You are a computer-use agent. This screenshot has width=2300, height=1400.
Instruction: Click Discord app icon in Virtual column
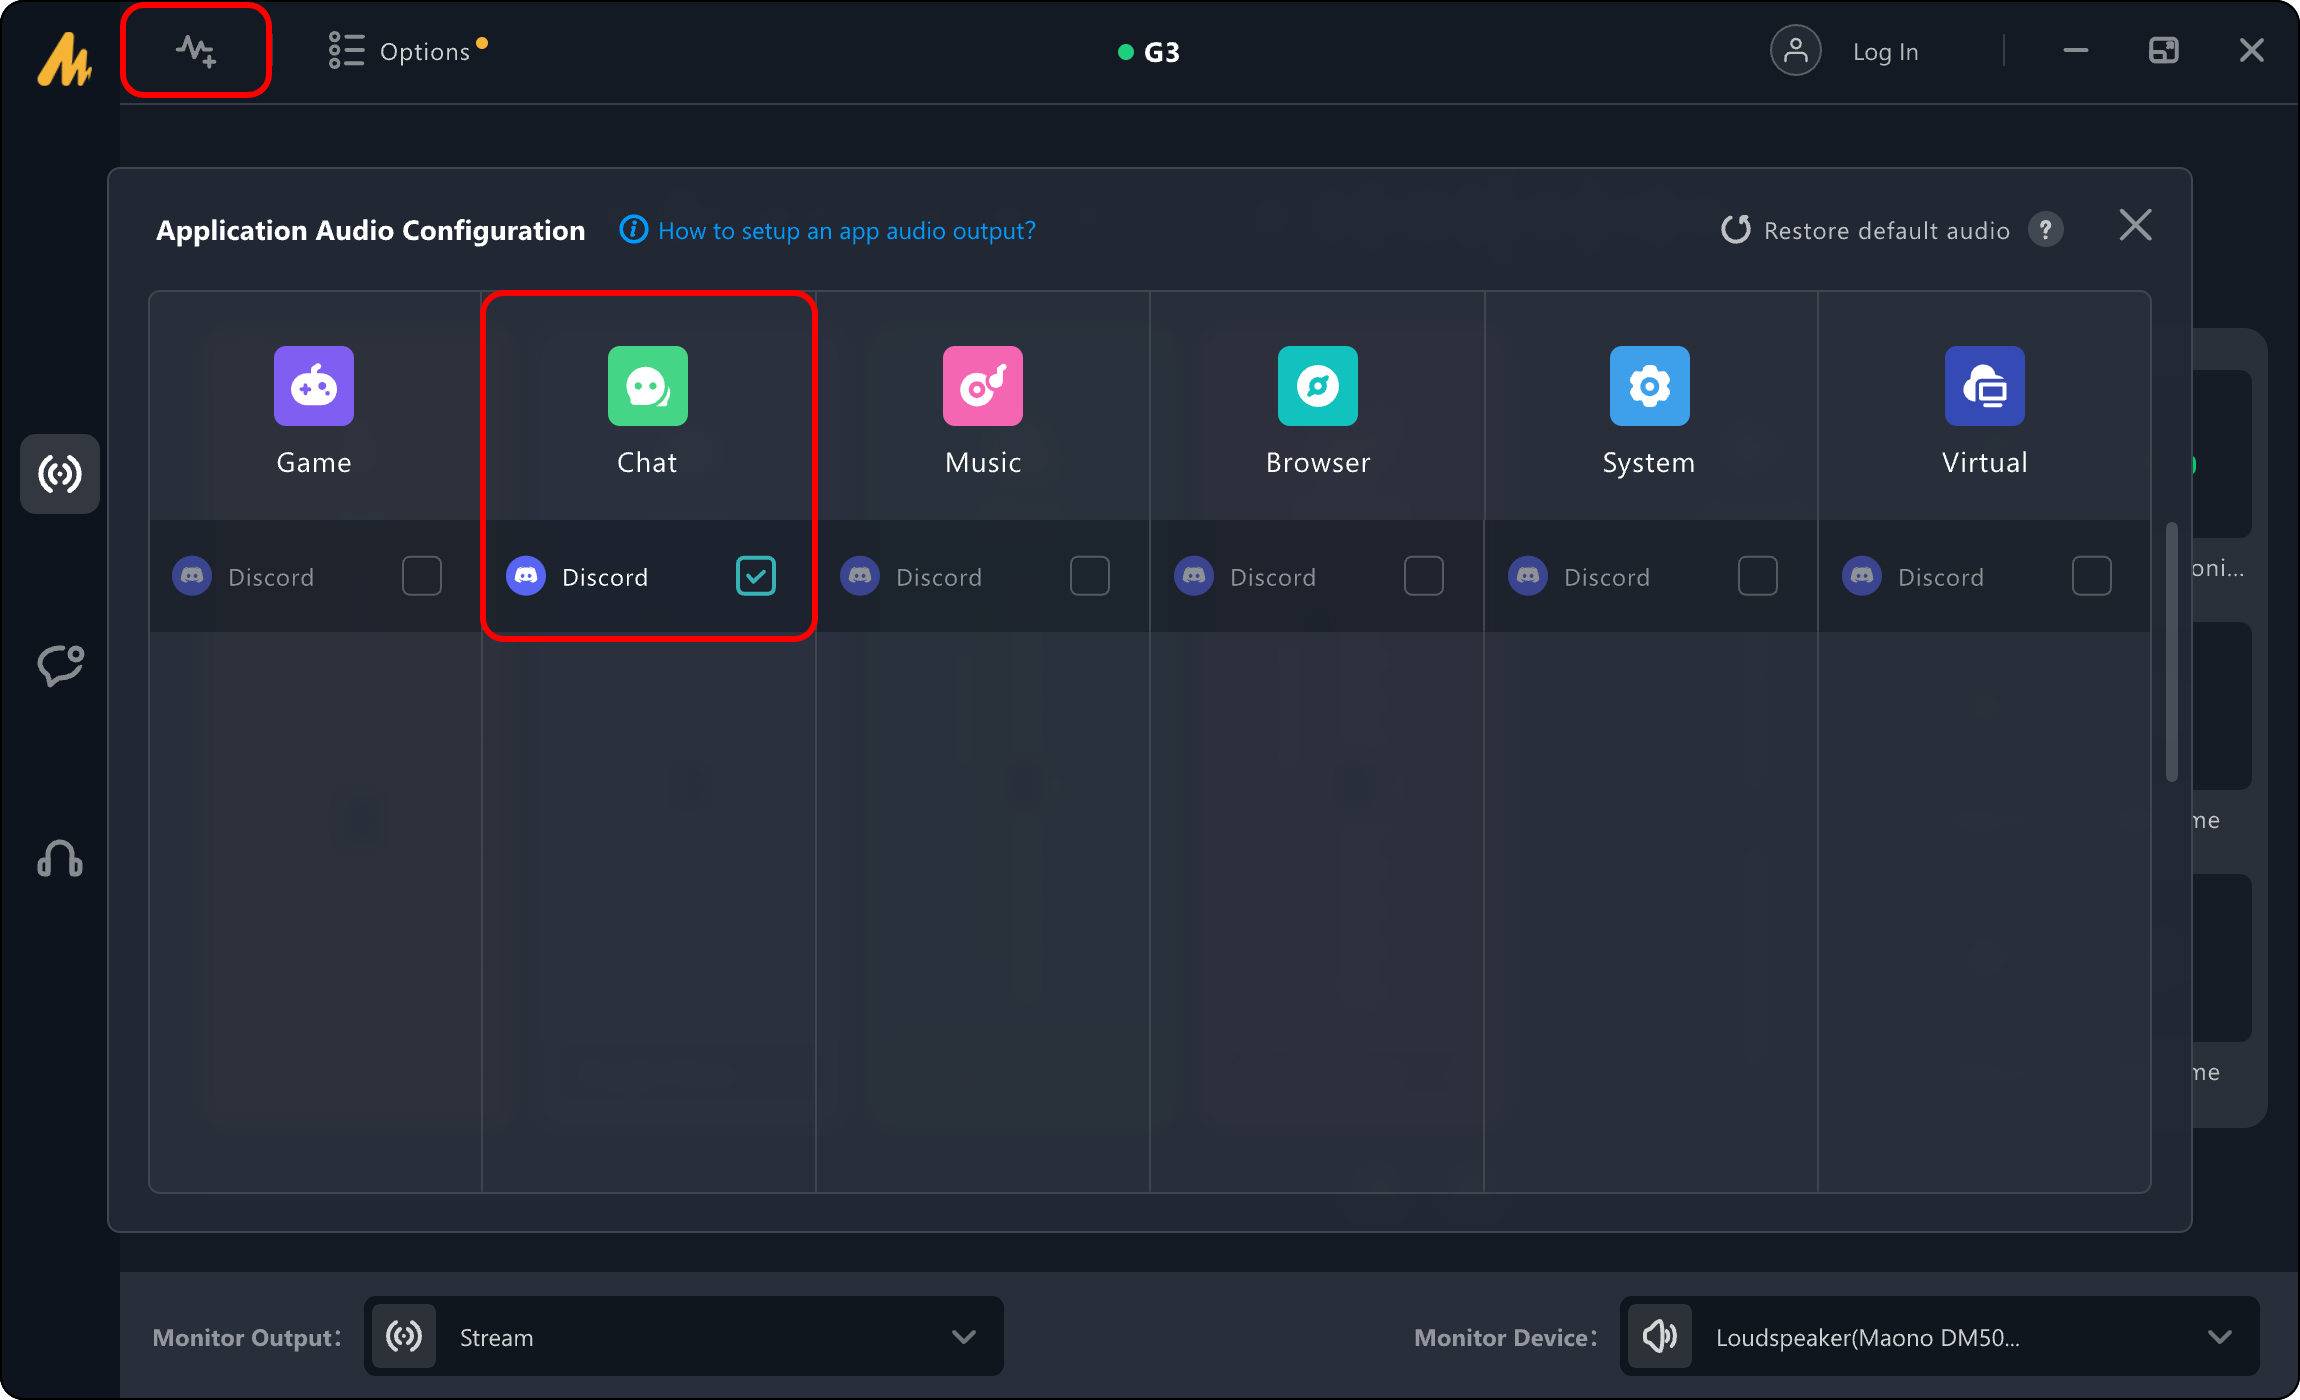[1862, 576]
